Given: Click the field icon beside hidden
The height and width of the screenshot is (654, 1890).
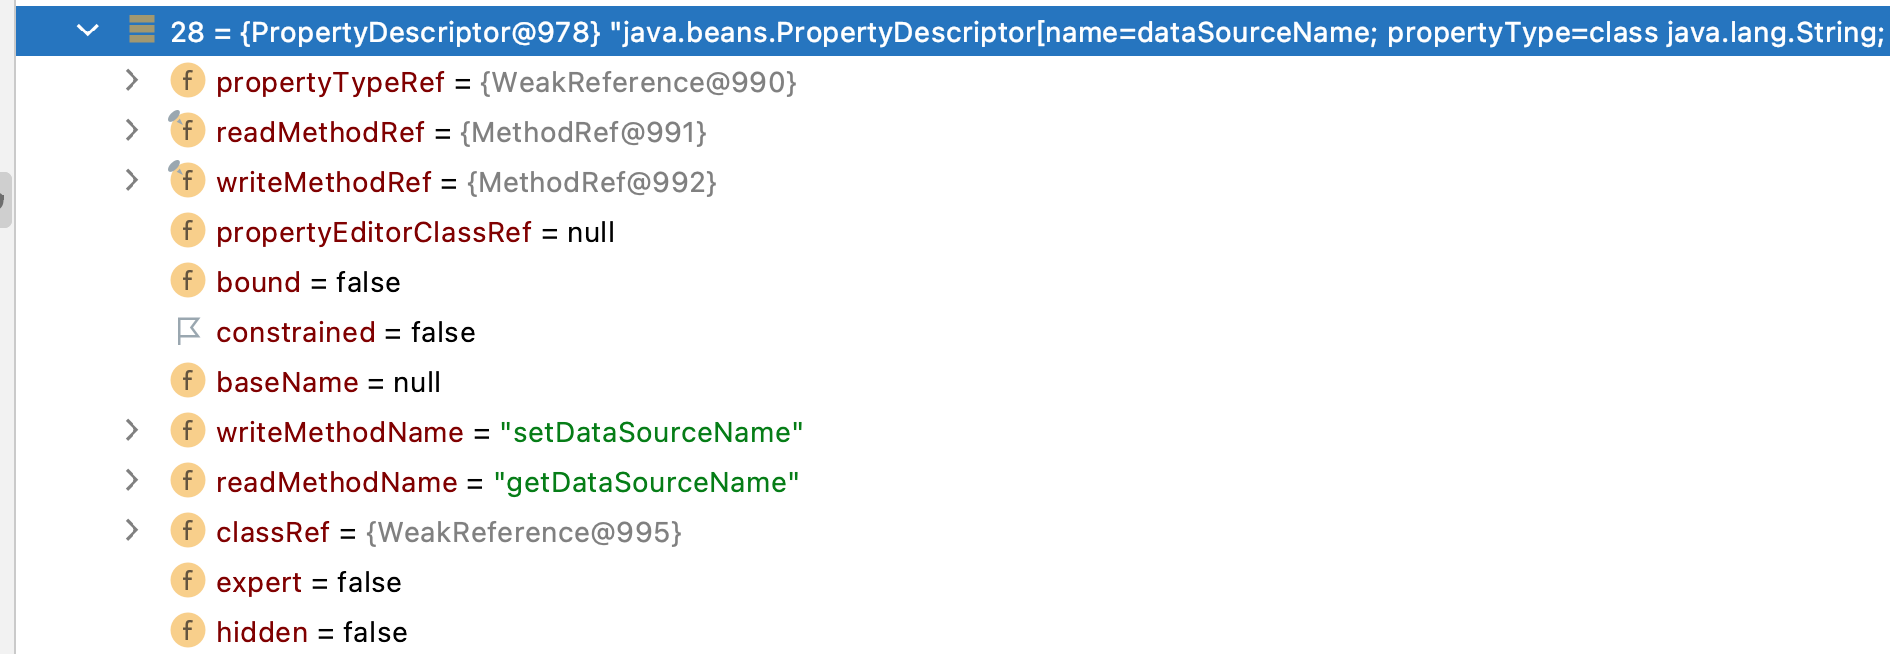Looking at the screenshot, I should (x=187, y=631).
